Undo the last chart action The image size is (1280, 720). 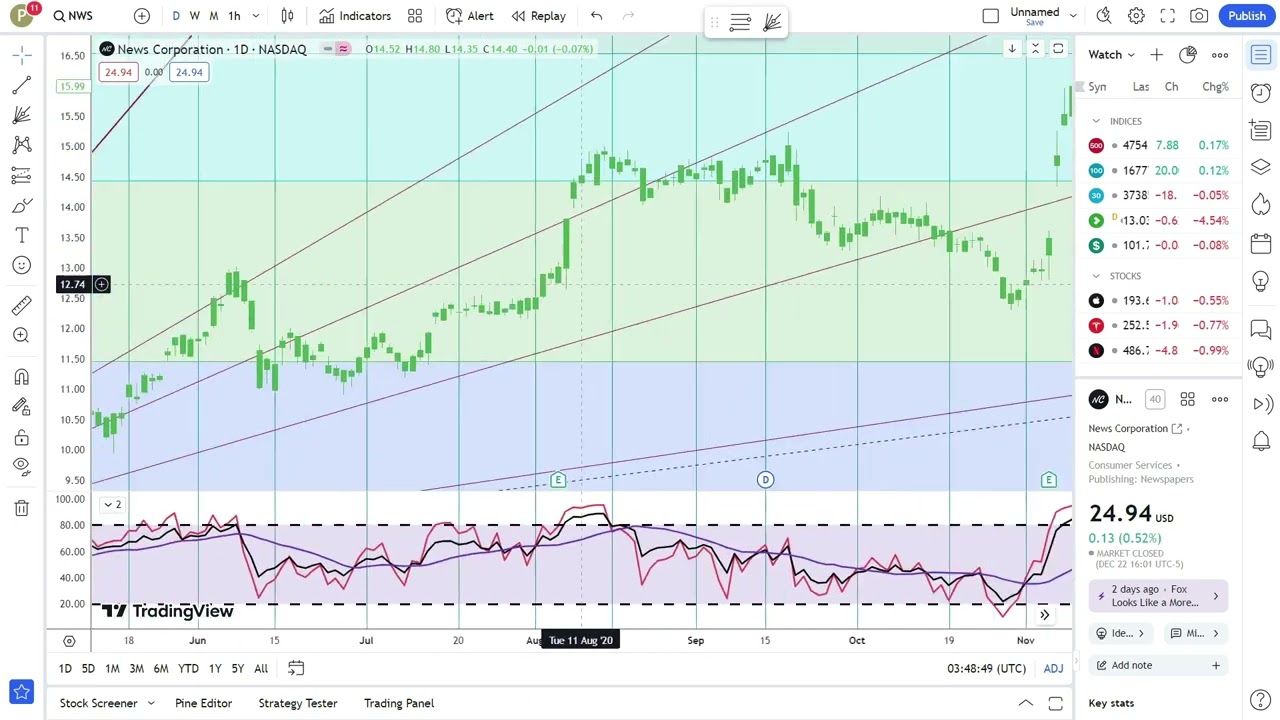click(x=596, y=16)
